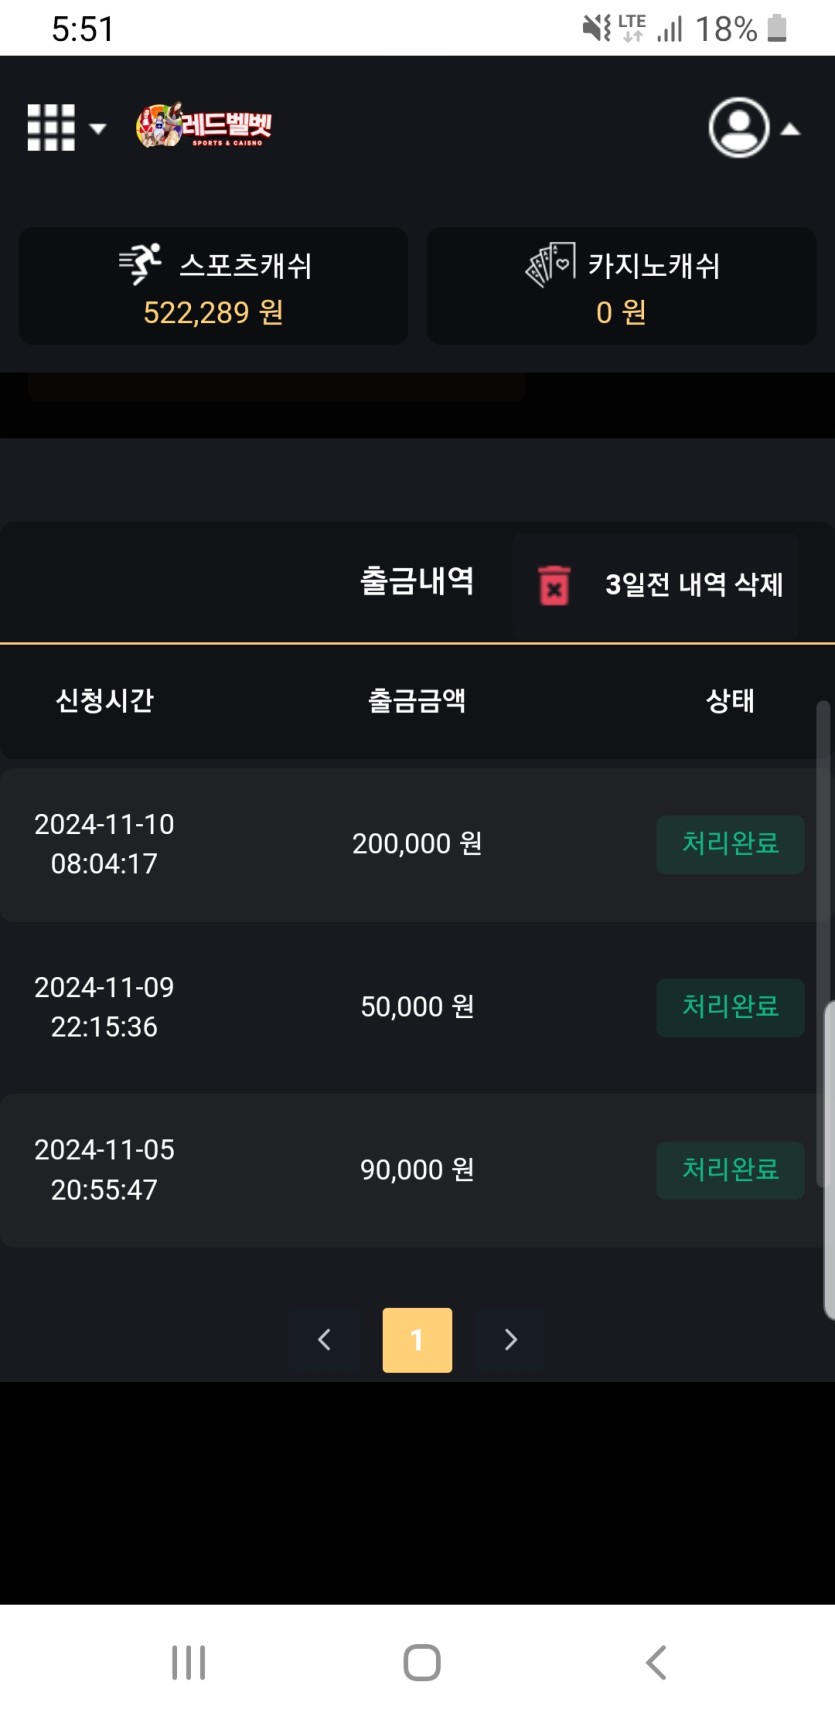Click 3일전 내역 삭제 button
835x1716 pixels.
pos(654,585)
